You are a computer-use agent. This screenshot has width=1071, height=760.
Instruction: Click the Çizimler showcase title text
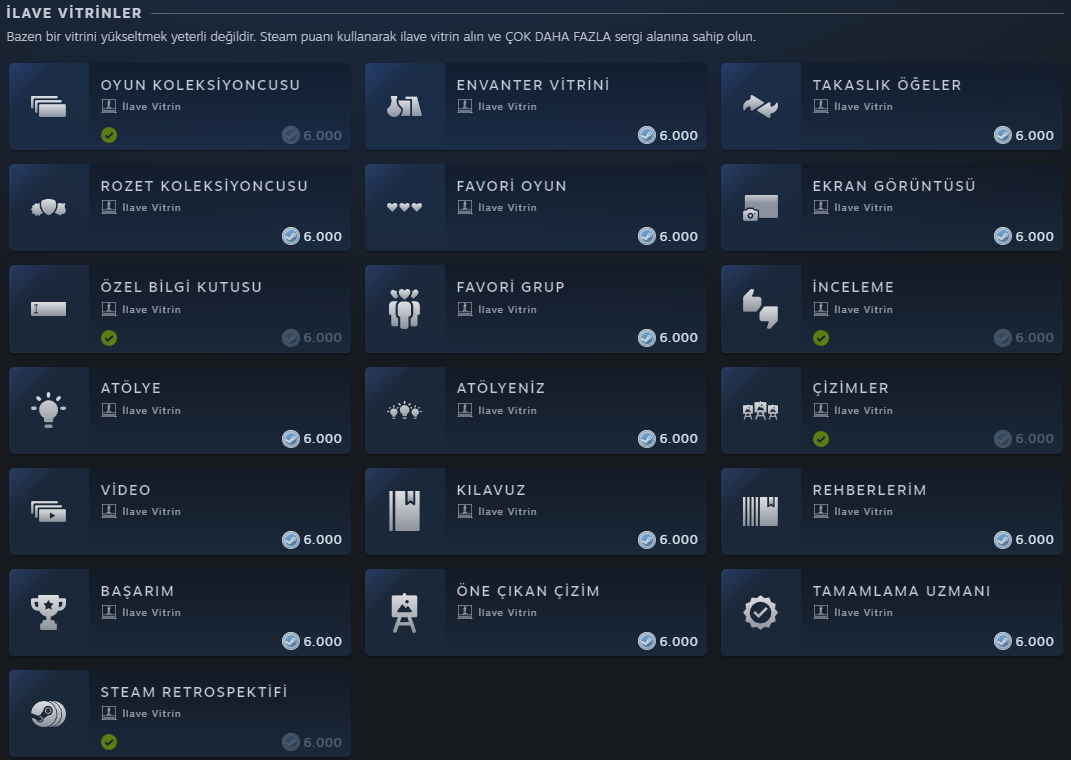850,388
